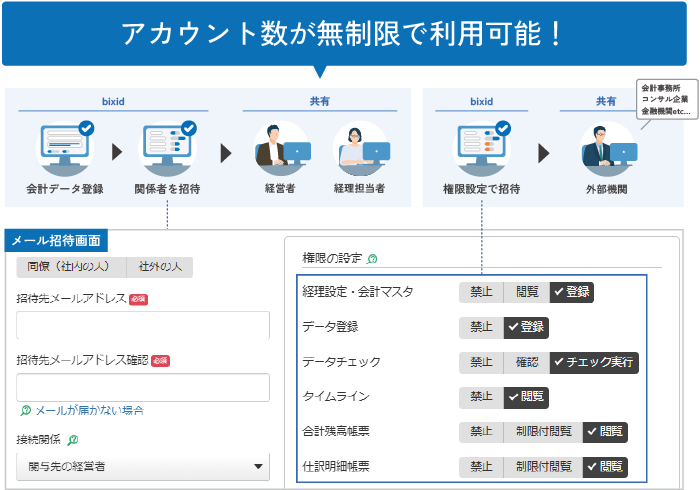Click the アカウント数が無制限で利用可能！ banner
This screenshot has height=490, width=700.
(344, 34)
